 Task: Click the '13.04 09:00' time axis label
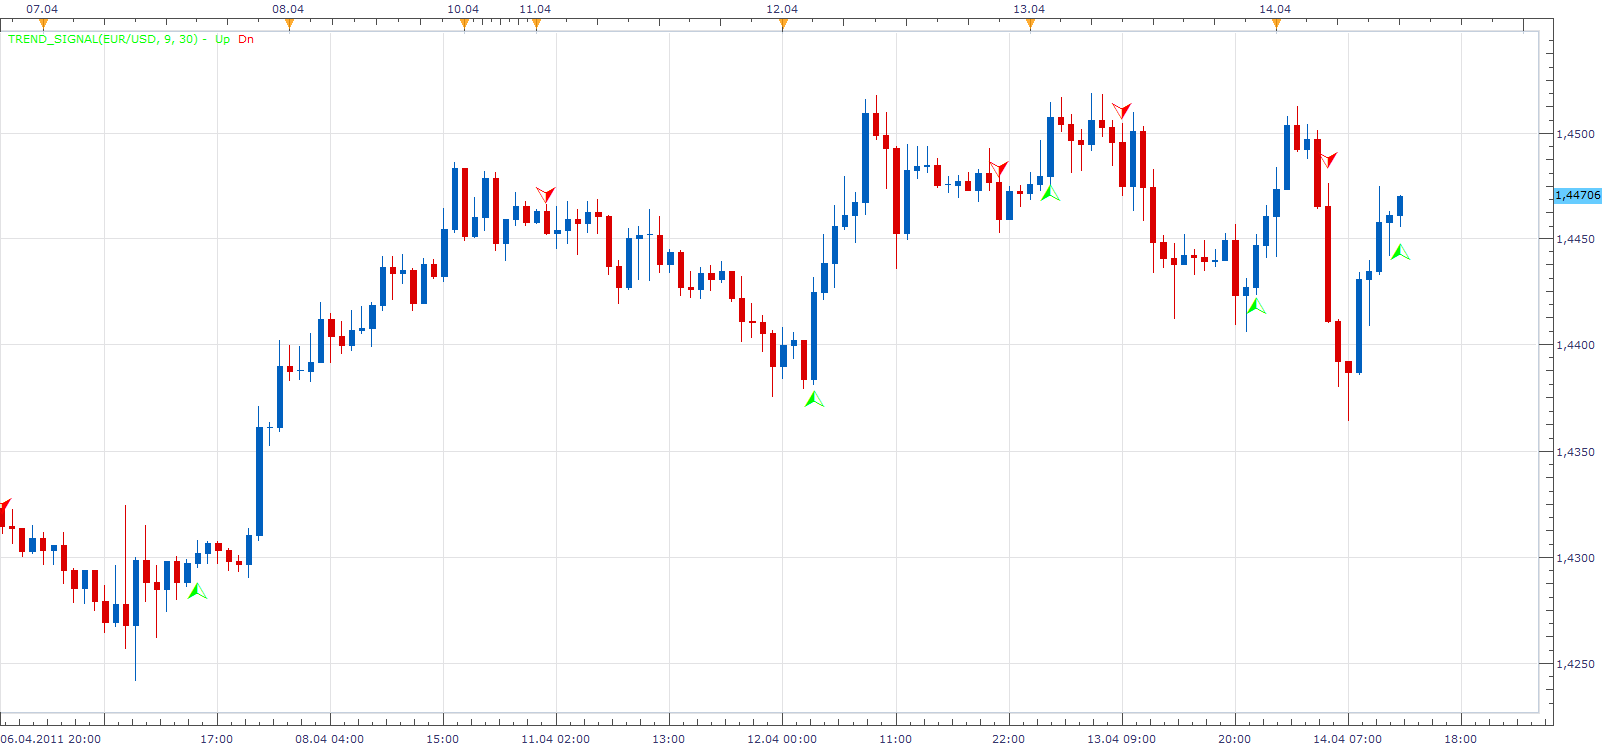(1122, 739)
